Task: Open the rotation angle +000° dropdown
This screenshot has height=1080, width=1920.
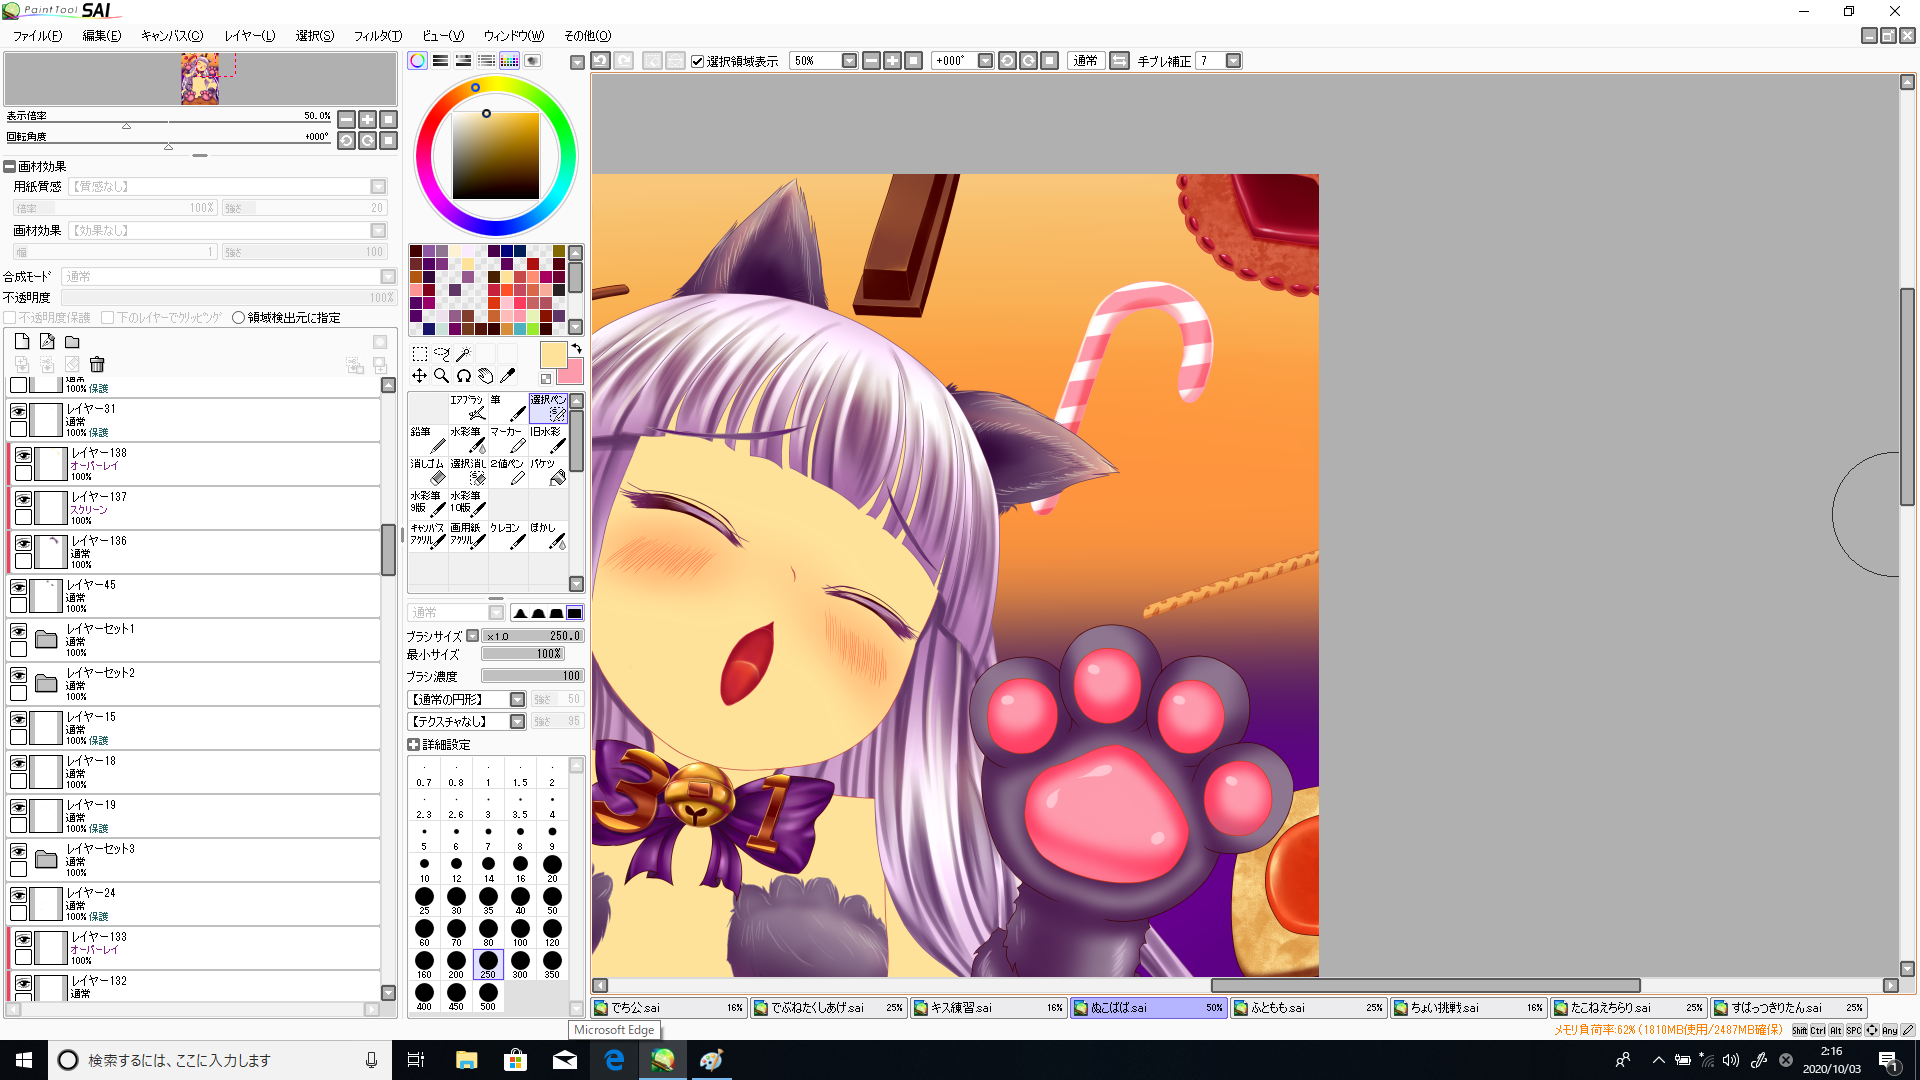Action: pyautogui.click(x=985, y=61)
